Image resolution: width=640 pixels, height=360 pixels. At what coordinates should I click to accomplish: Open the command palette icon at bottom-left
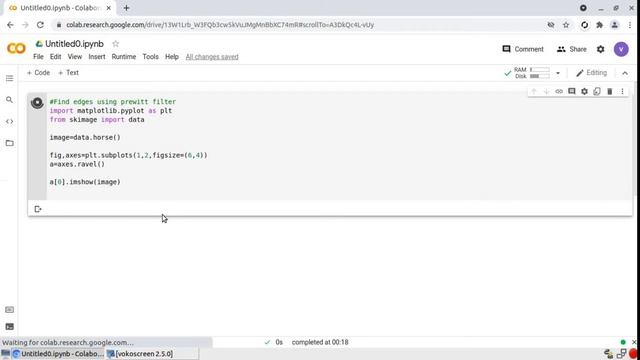(9, 310)
